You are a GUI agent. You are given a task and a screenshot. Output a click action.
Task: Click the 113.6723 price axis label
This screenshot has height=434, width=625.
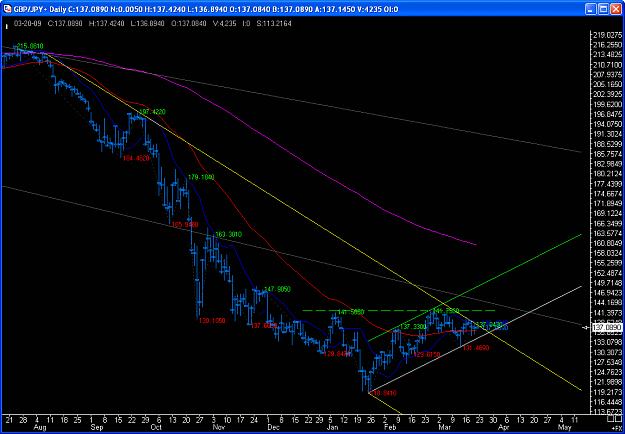point(608,412)
